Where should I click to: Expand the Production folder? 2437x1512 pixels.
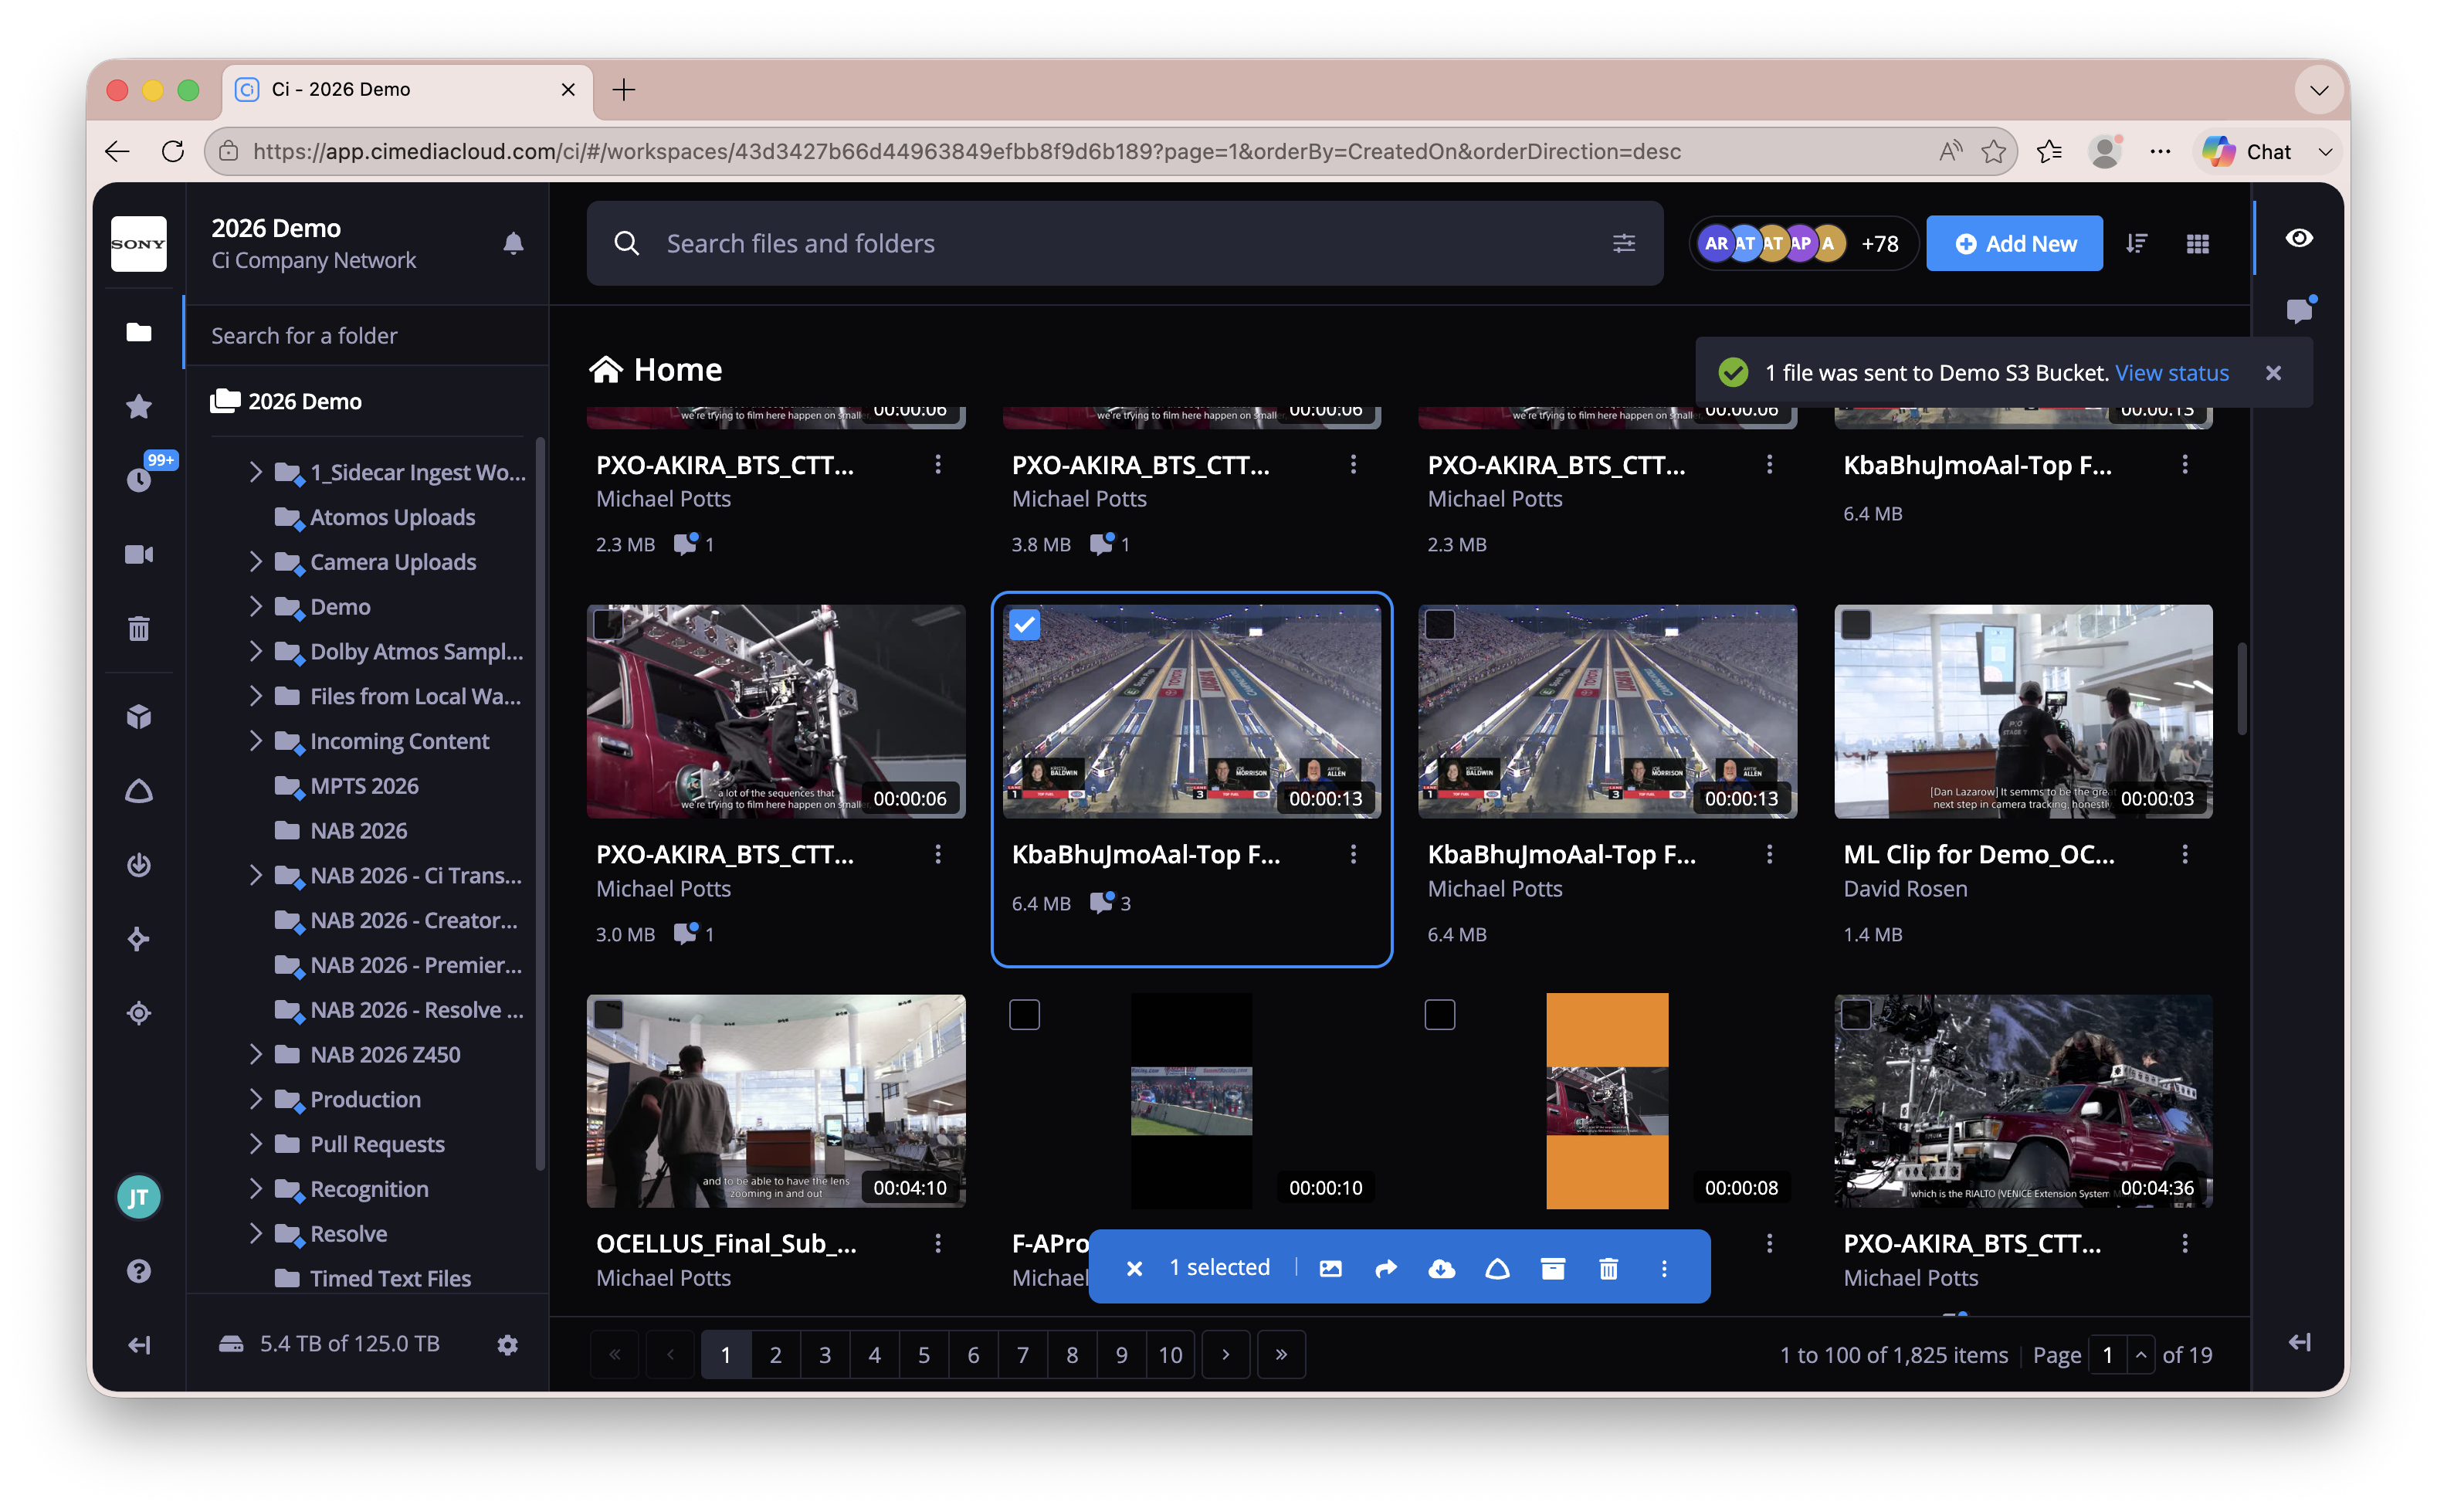(255, 1099)
